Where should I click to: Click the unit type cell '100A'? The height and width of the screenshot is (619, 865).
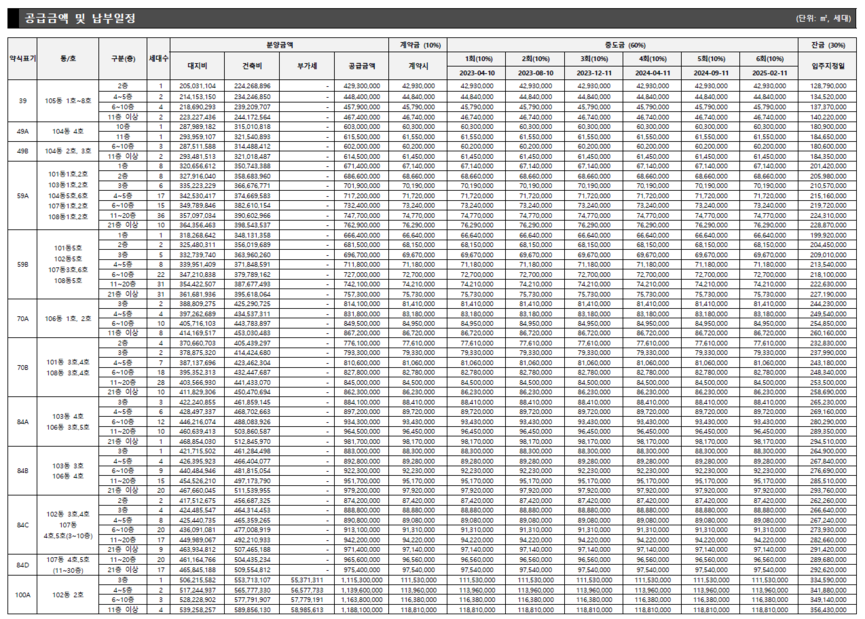tap(22, 595)
